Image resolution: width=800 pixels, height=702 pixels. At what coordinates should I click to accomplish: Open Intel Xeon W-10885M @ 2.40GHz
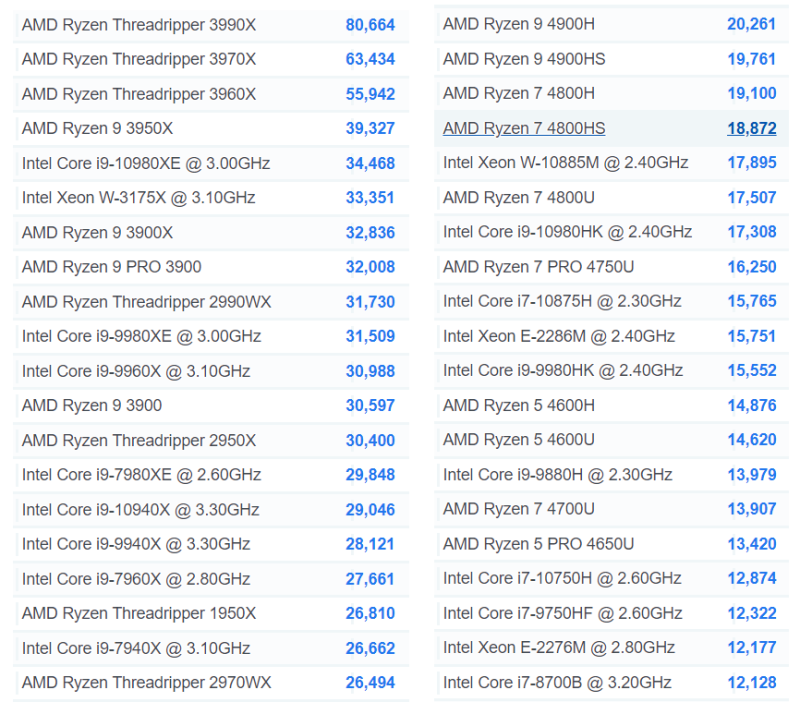click(x=565, y=163)
